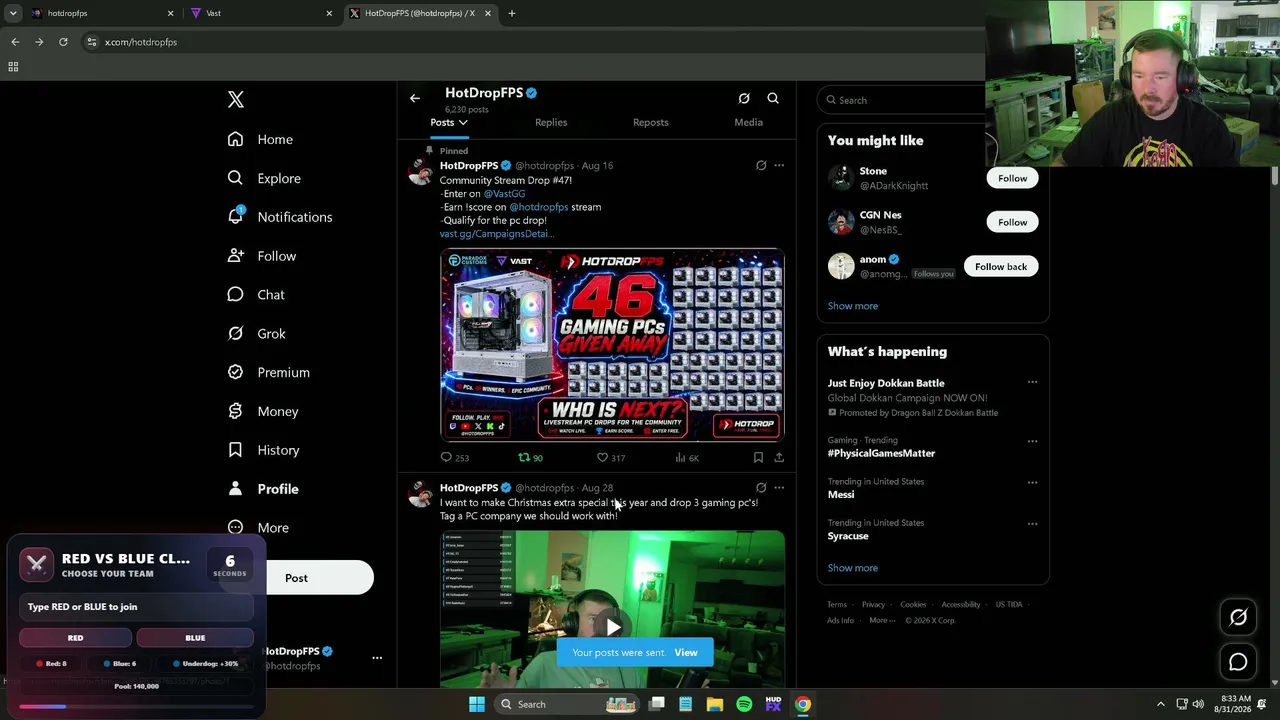Viewport: 1280px width, 720px height.
Task: Open more options for #PhysicalGamesMatter trend
Action: pos(1032,441)
